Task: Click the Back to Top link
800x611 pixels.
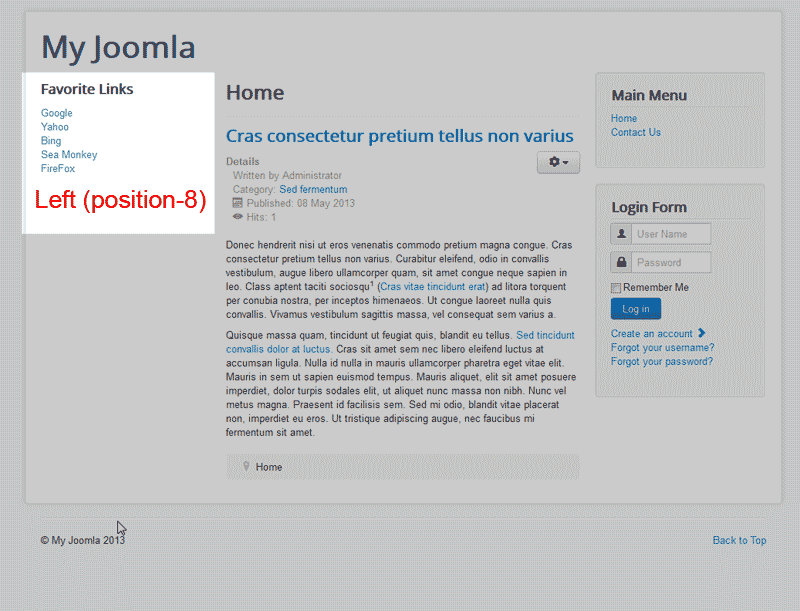Action: 739,540
